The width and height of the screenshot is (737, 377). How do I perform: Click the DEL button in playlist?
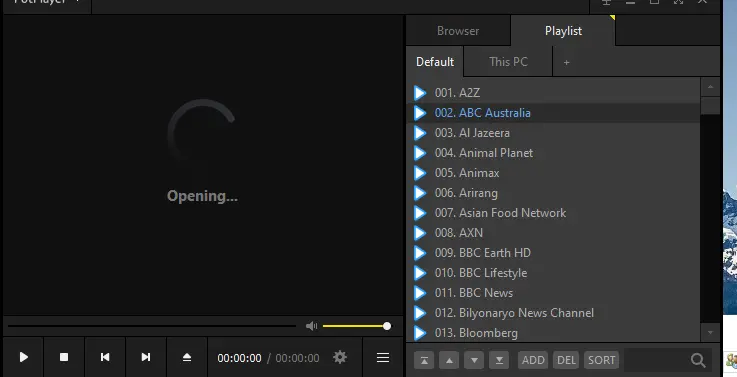(566, 361)
